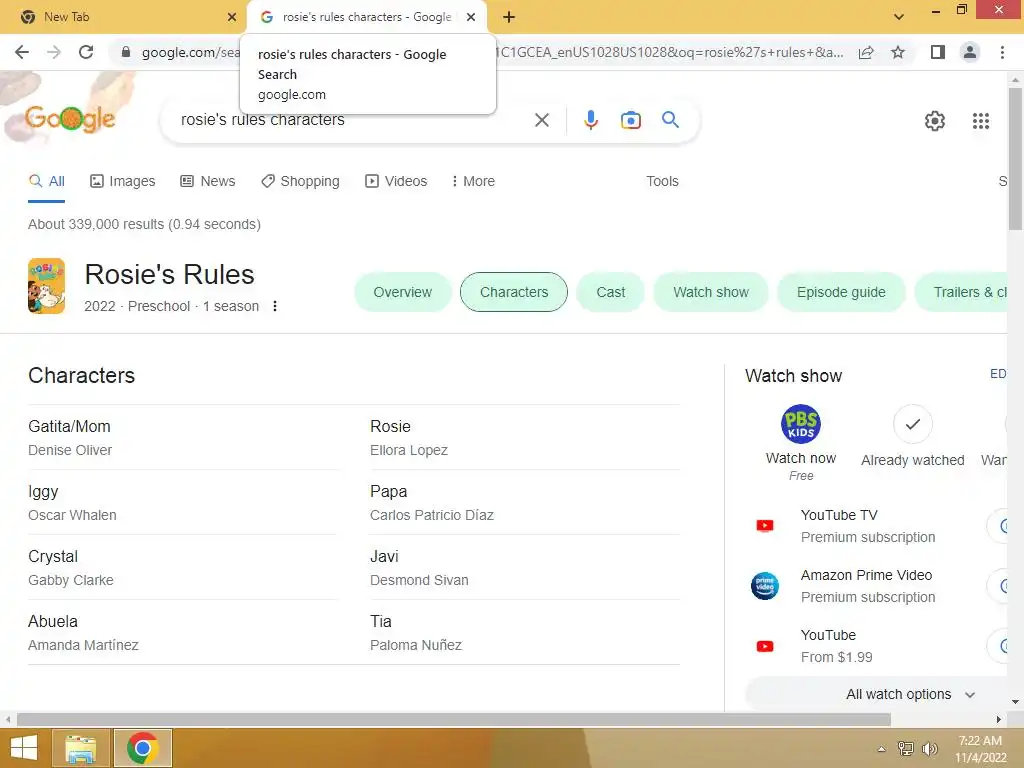This screenshot has width=1024, height=768.
Task: Click the YouTube From $1.99 icon
Action: tap(765, 647)
